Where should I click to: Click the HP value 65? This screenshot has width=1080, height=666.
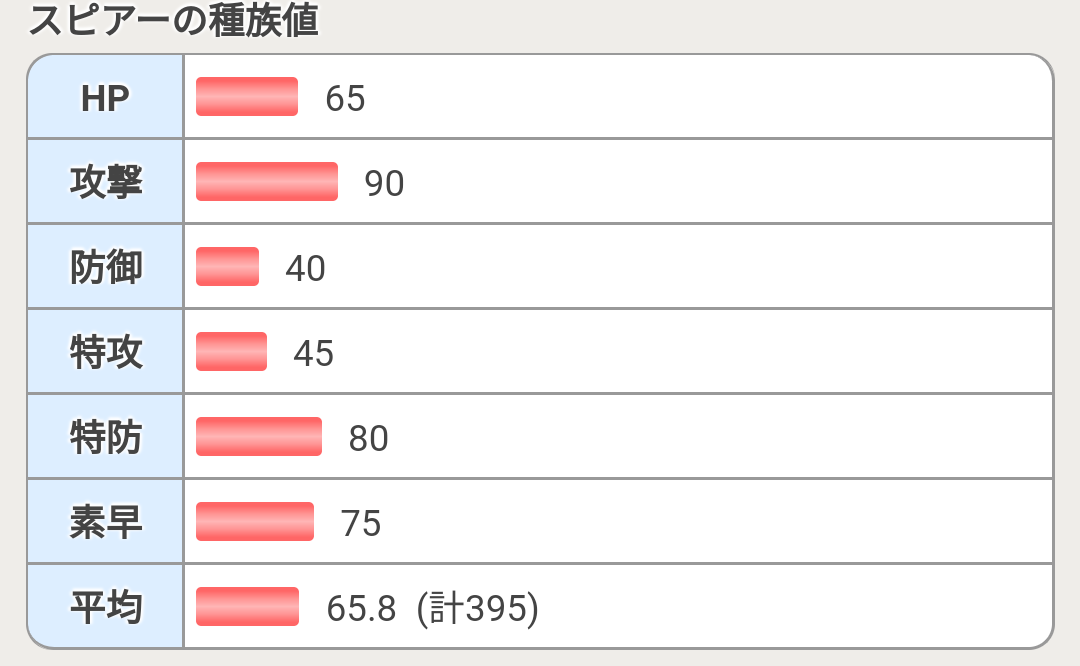pos(345,99)
